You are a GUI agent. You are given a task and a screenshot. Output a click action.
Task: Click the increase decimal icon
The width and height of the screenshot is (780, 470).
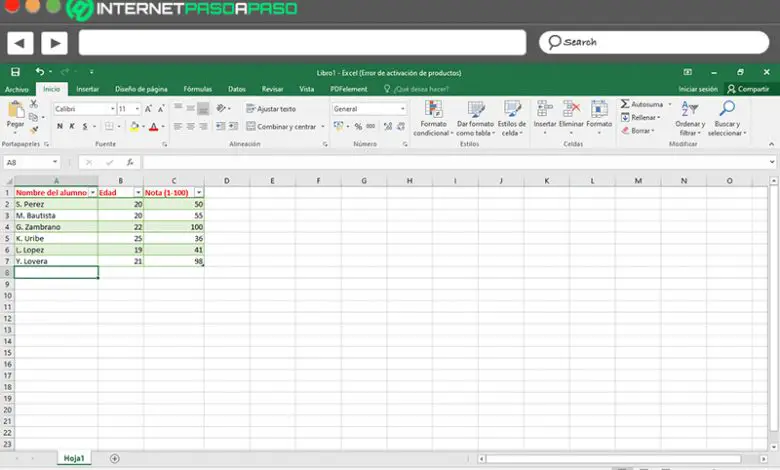pyautogui.click(x=388, y=126)
